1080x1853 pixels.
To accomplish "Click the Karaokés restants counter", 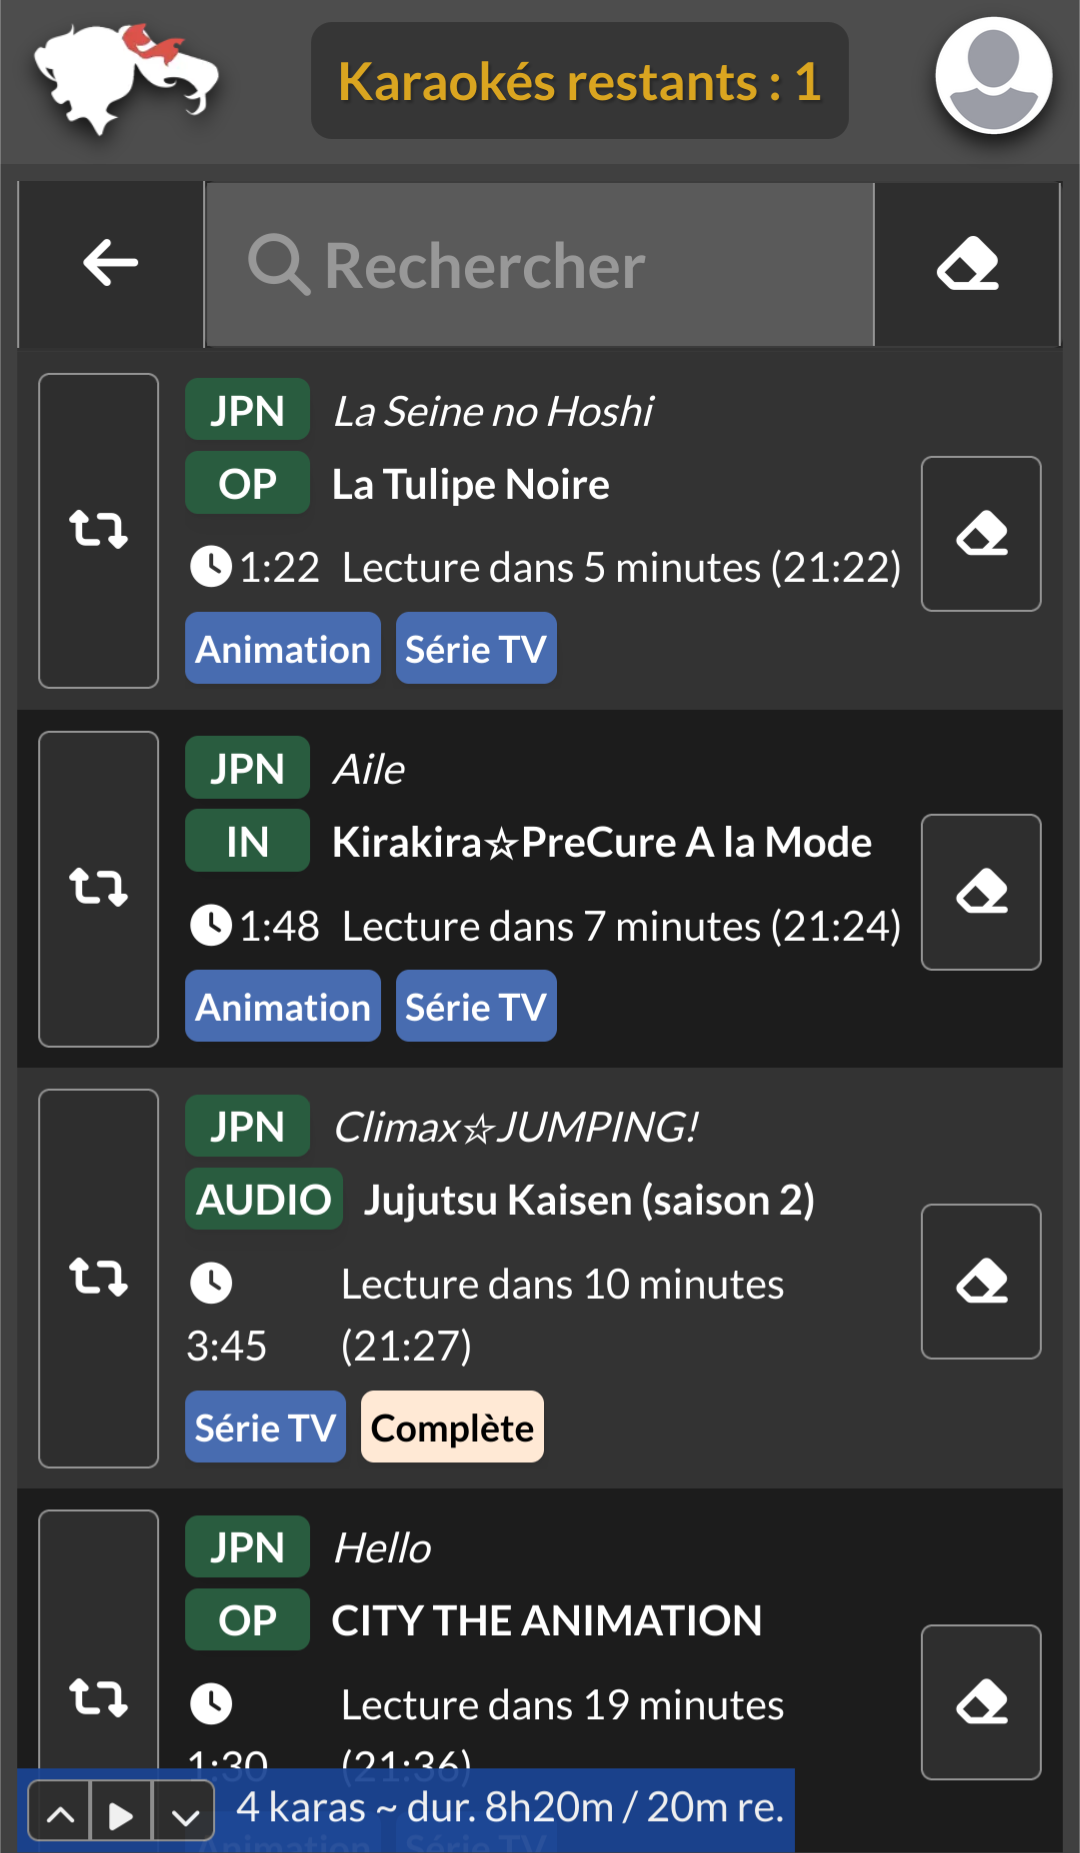I will coord(579,81).
